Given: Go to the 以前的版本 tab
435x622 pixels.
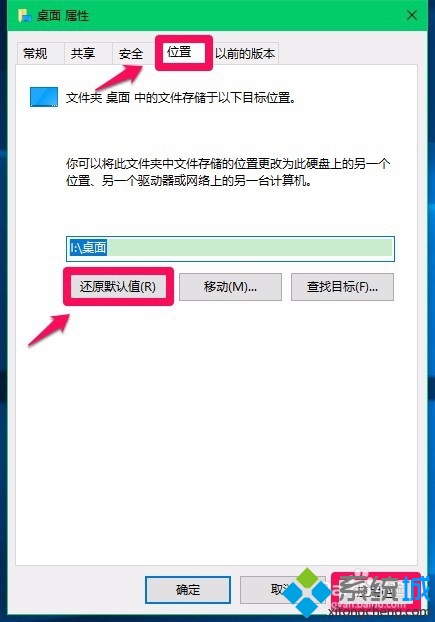Looking at the screenshot, I should click(x=245, y=53).
